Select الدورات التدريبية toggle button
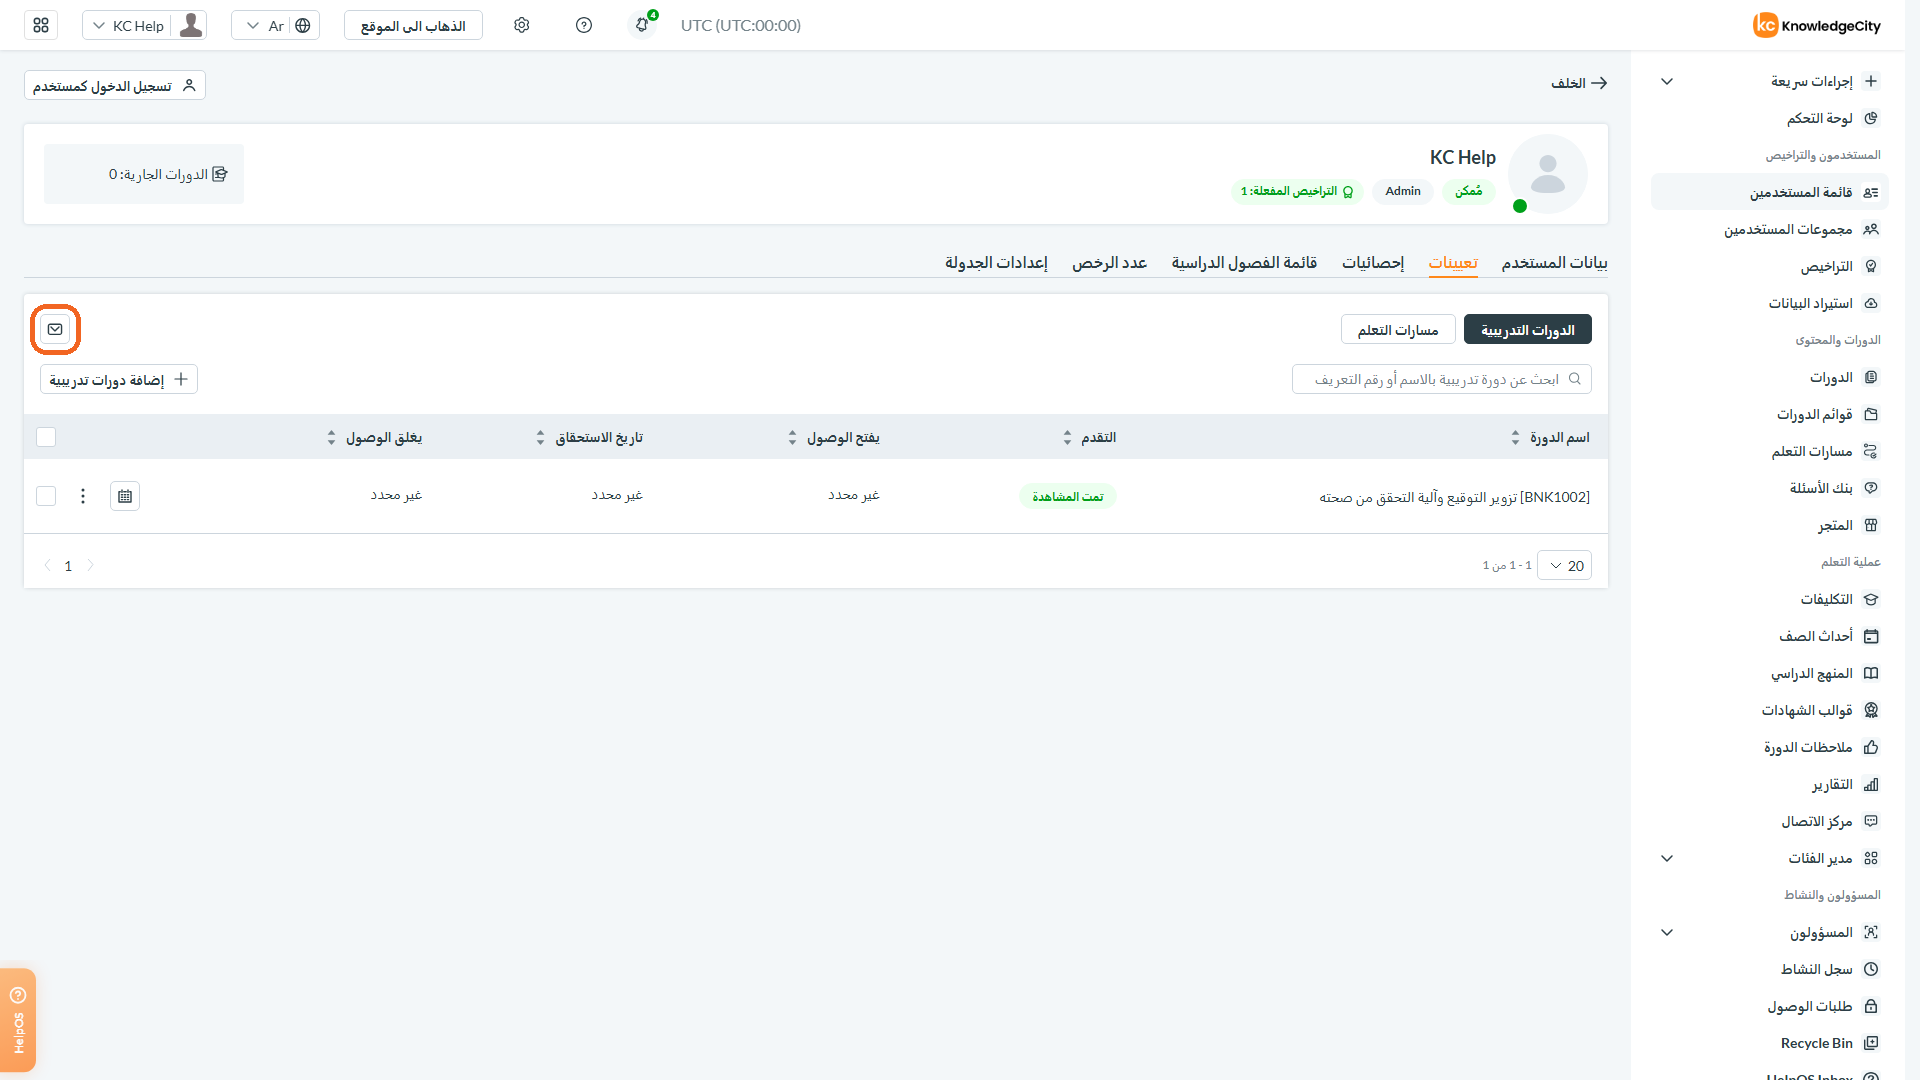This screenshot has width=1920, height=1080. [x=1528, y=329]
